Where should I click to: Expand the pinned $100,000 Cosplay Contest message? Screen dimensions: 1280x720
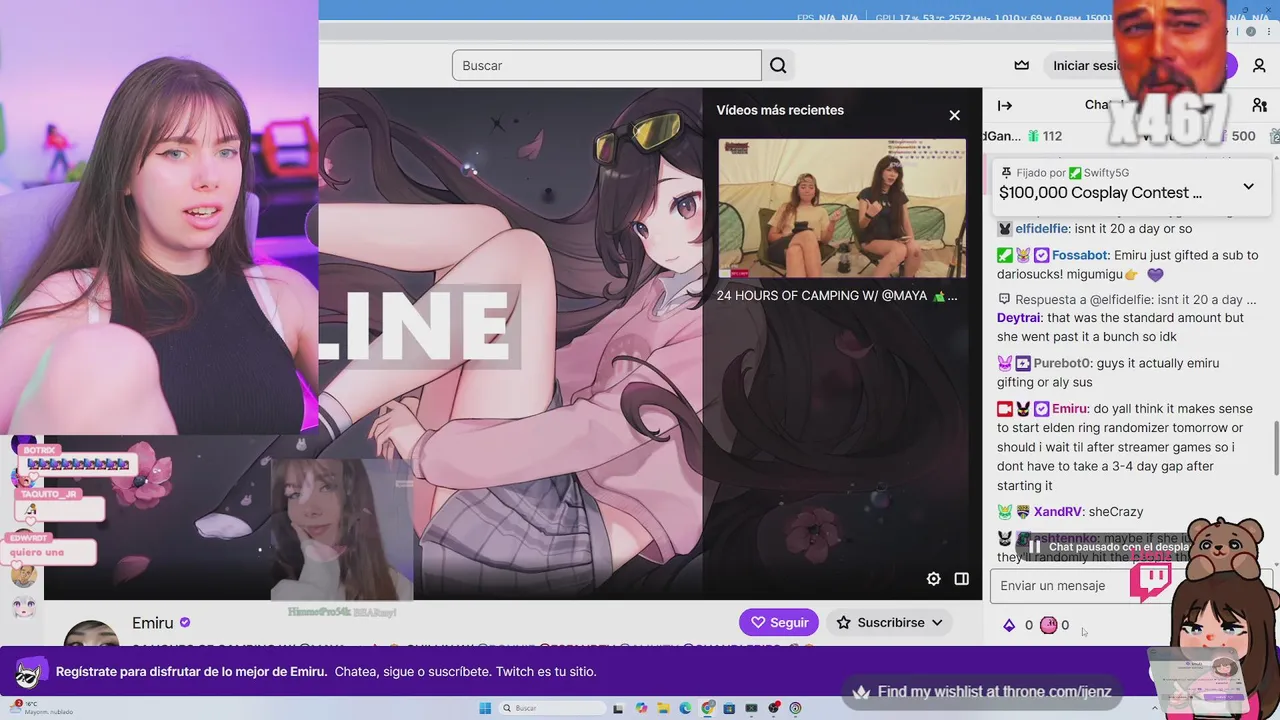click(1248, 186)
